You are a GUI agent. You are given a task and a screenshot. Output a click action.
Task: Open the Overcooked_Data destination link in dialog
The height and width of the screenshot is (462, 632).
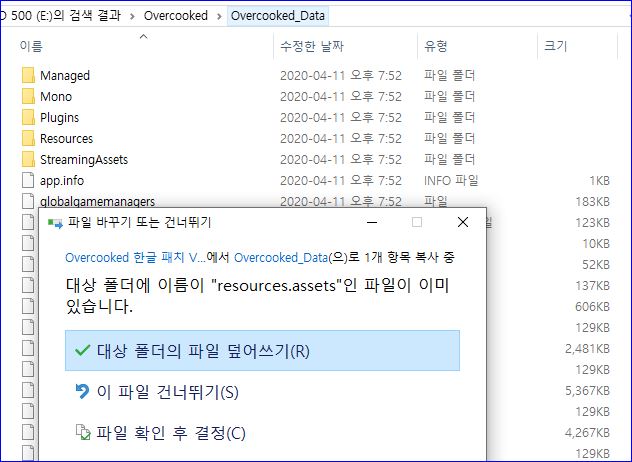tap(281, 257)
